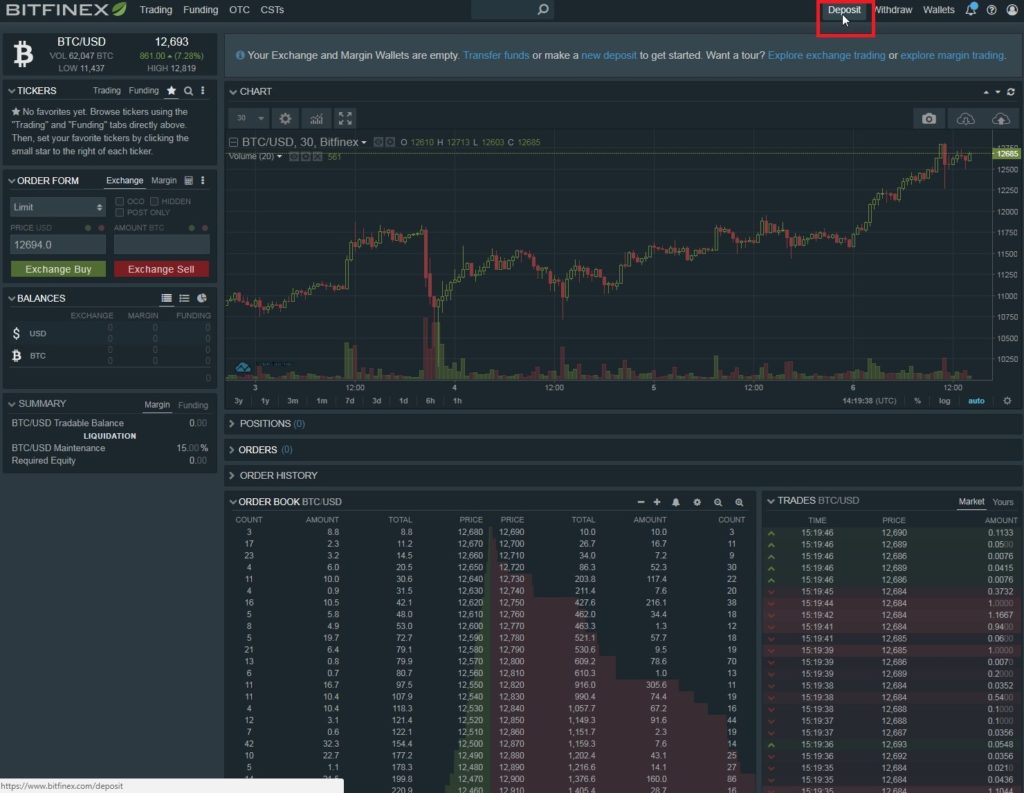Take a chart snapshot with camera icon
Screen dimensions: 1024x793
tap(929, 118)
